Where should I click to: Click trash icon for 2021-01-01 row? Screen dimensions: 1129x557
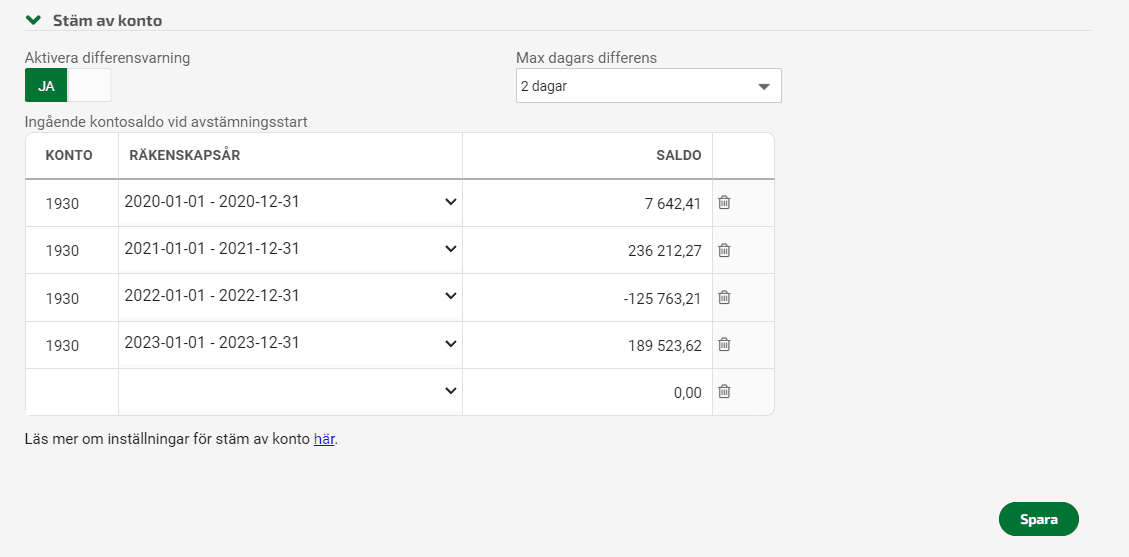pos(724,250)
